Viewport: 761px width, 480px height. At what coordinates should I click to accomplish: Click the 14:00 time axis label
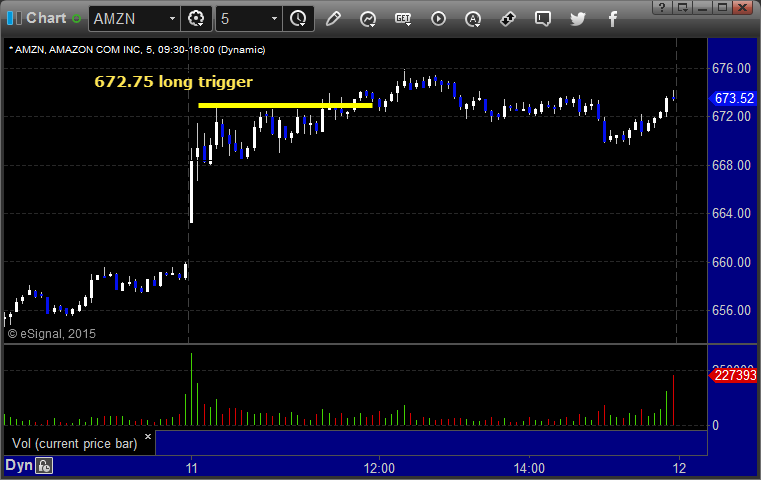(529, 468)
